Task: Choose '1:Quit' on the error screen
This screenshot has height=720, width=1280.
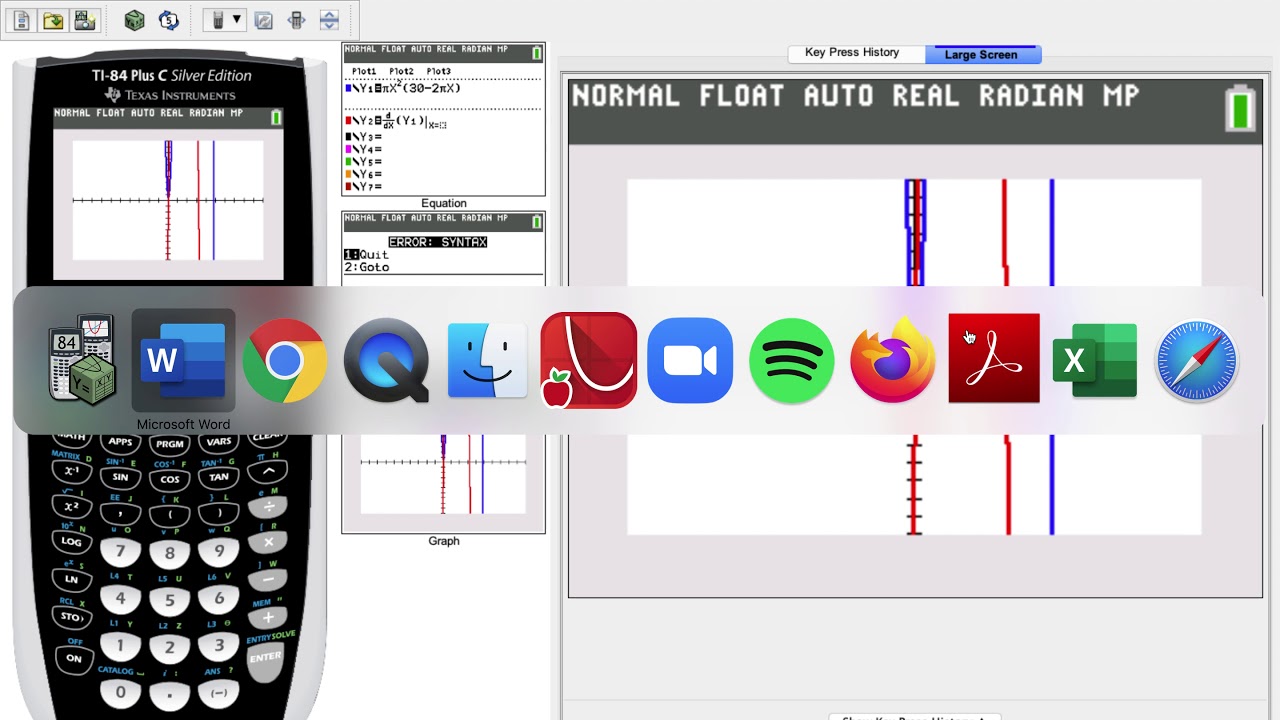Action: point(367,255)
